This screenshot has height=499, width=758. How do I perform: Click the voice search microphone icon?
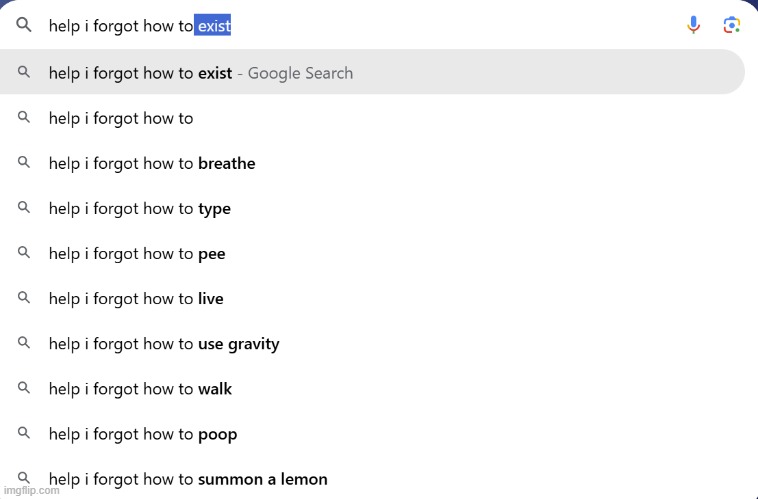click(693, 25)
